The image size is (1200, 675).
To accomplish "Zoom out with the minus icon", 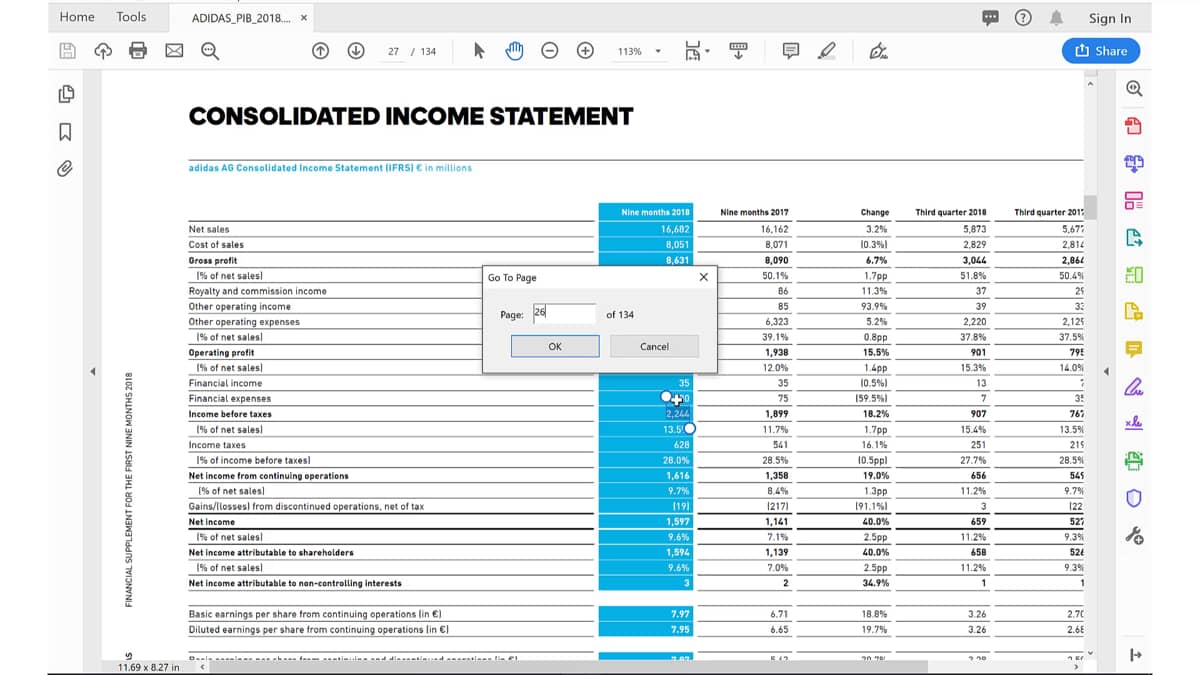I will tap(550, 51).
